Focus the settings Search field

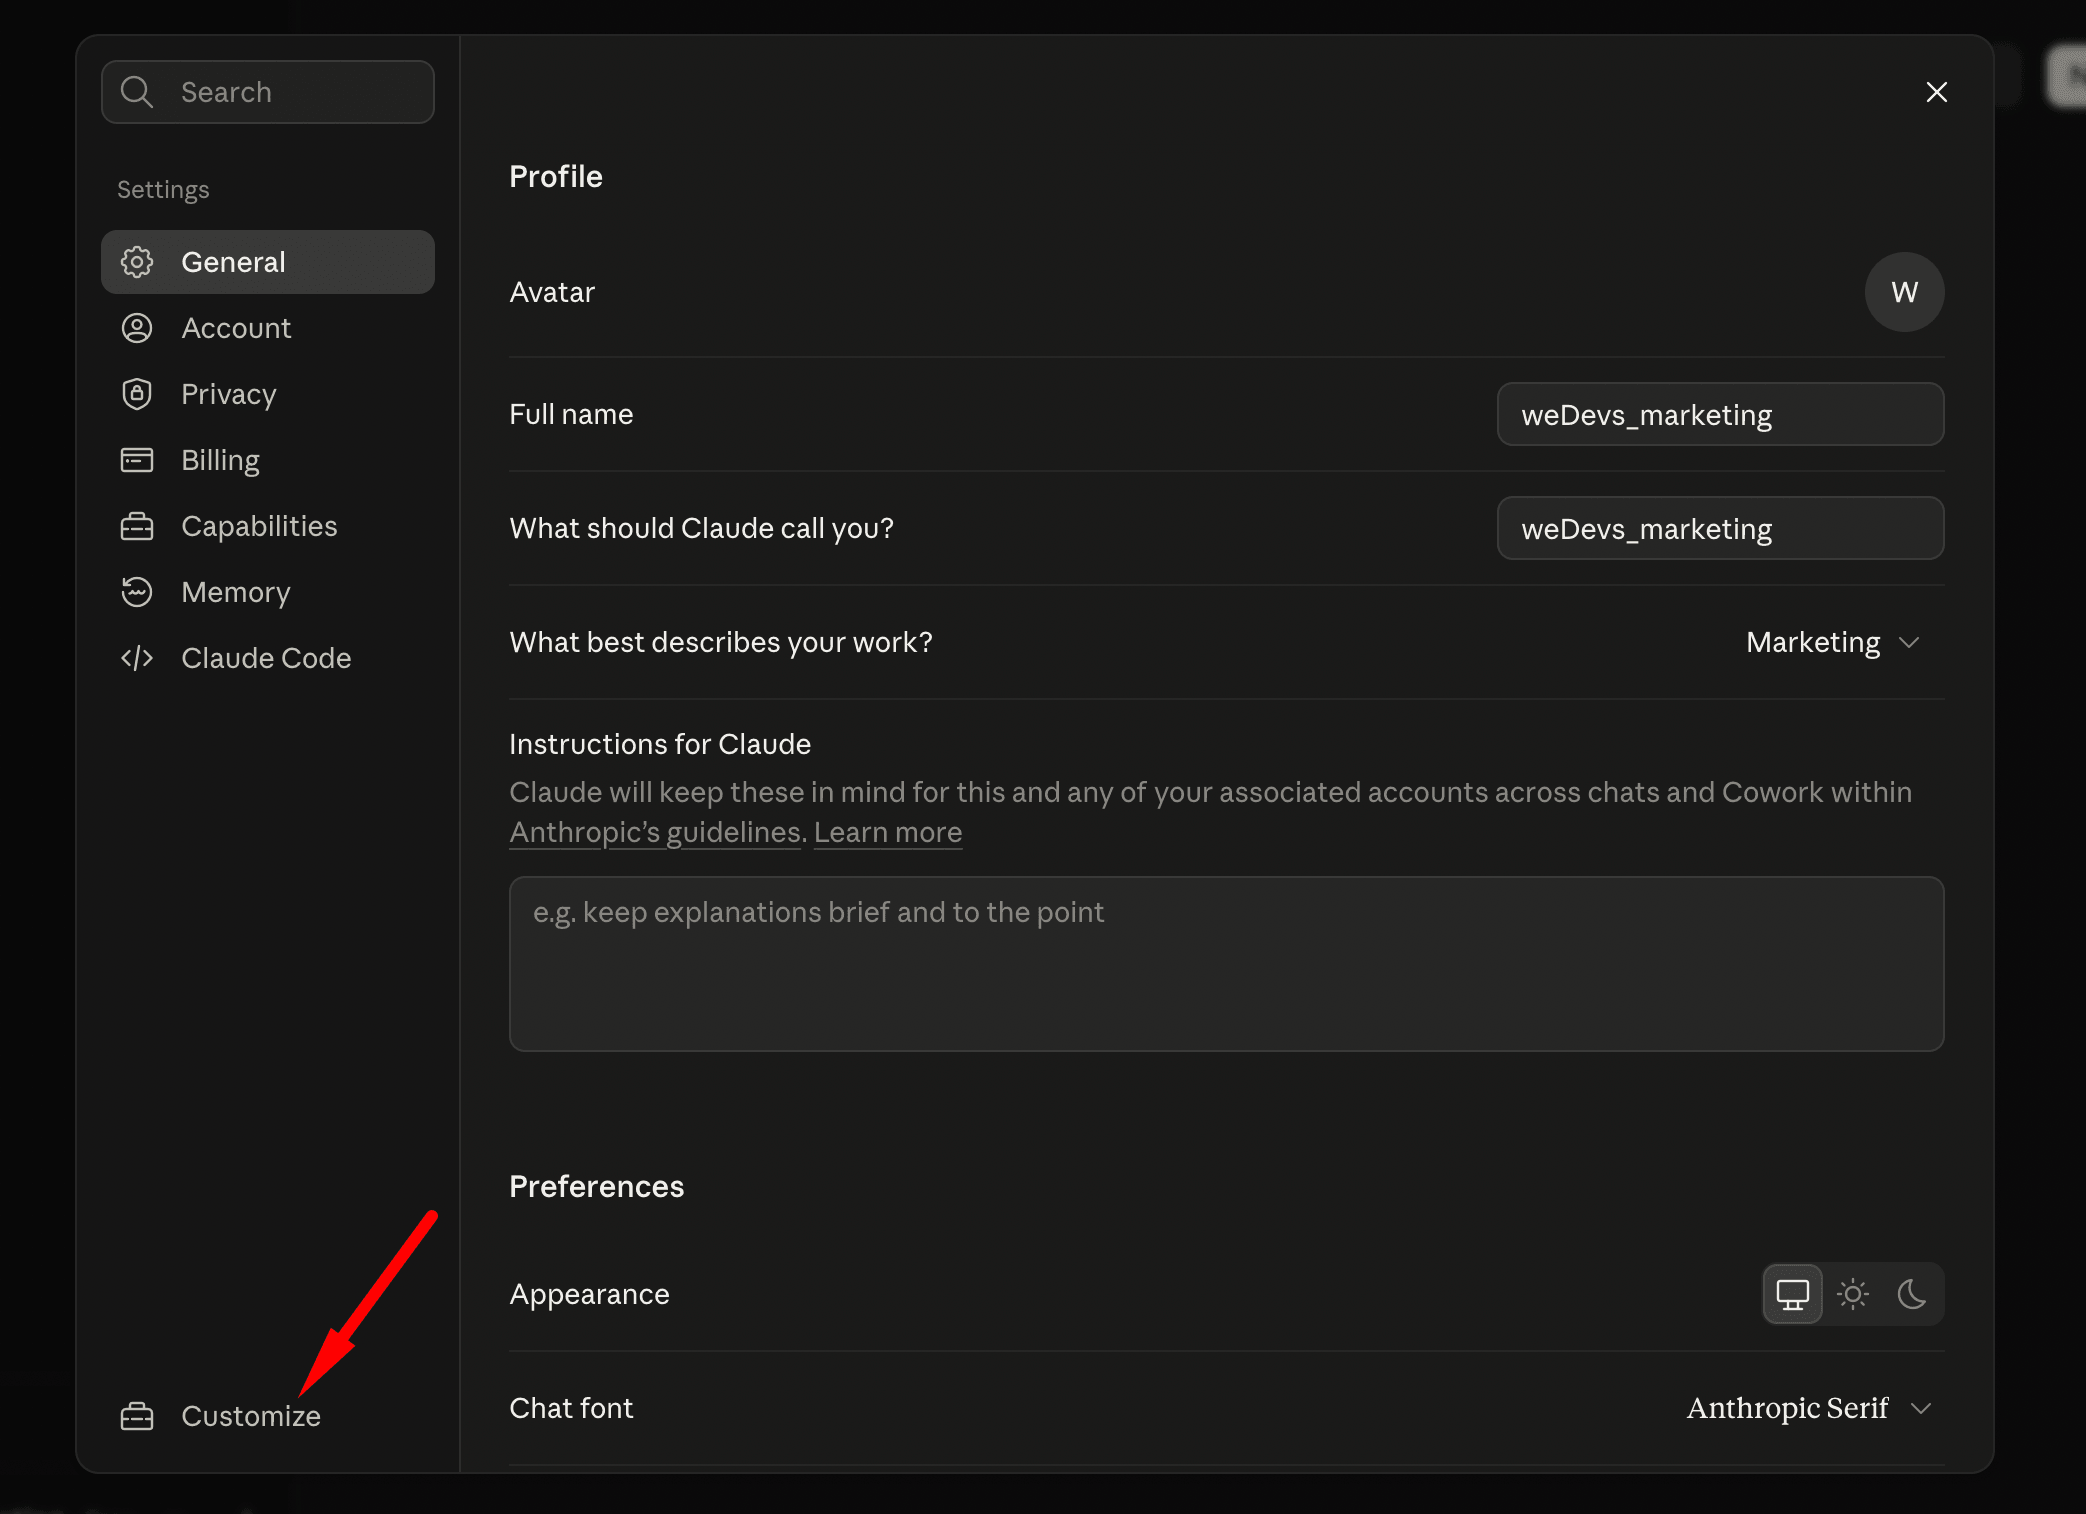tap(268, 92)
